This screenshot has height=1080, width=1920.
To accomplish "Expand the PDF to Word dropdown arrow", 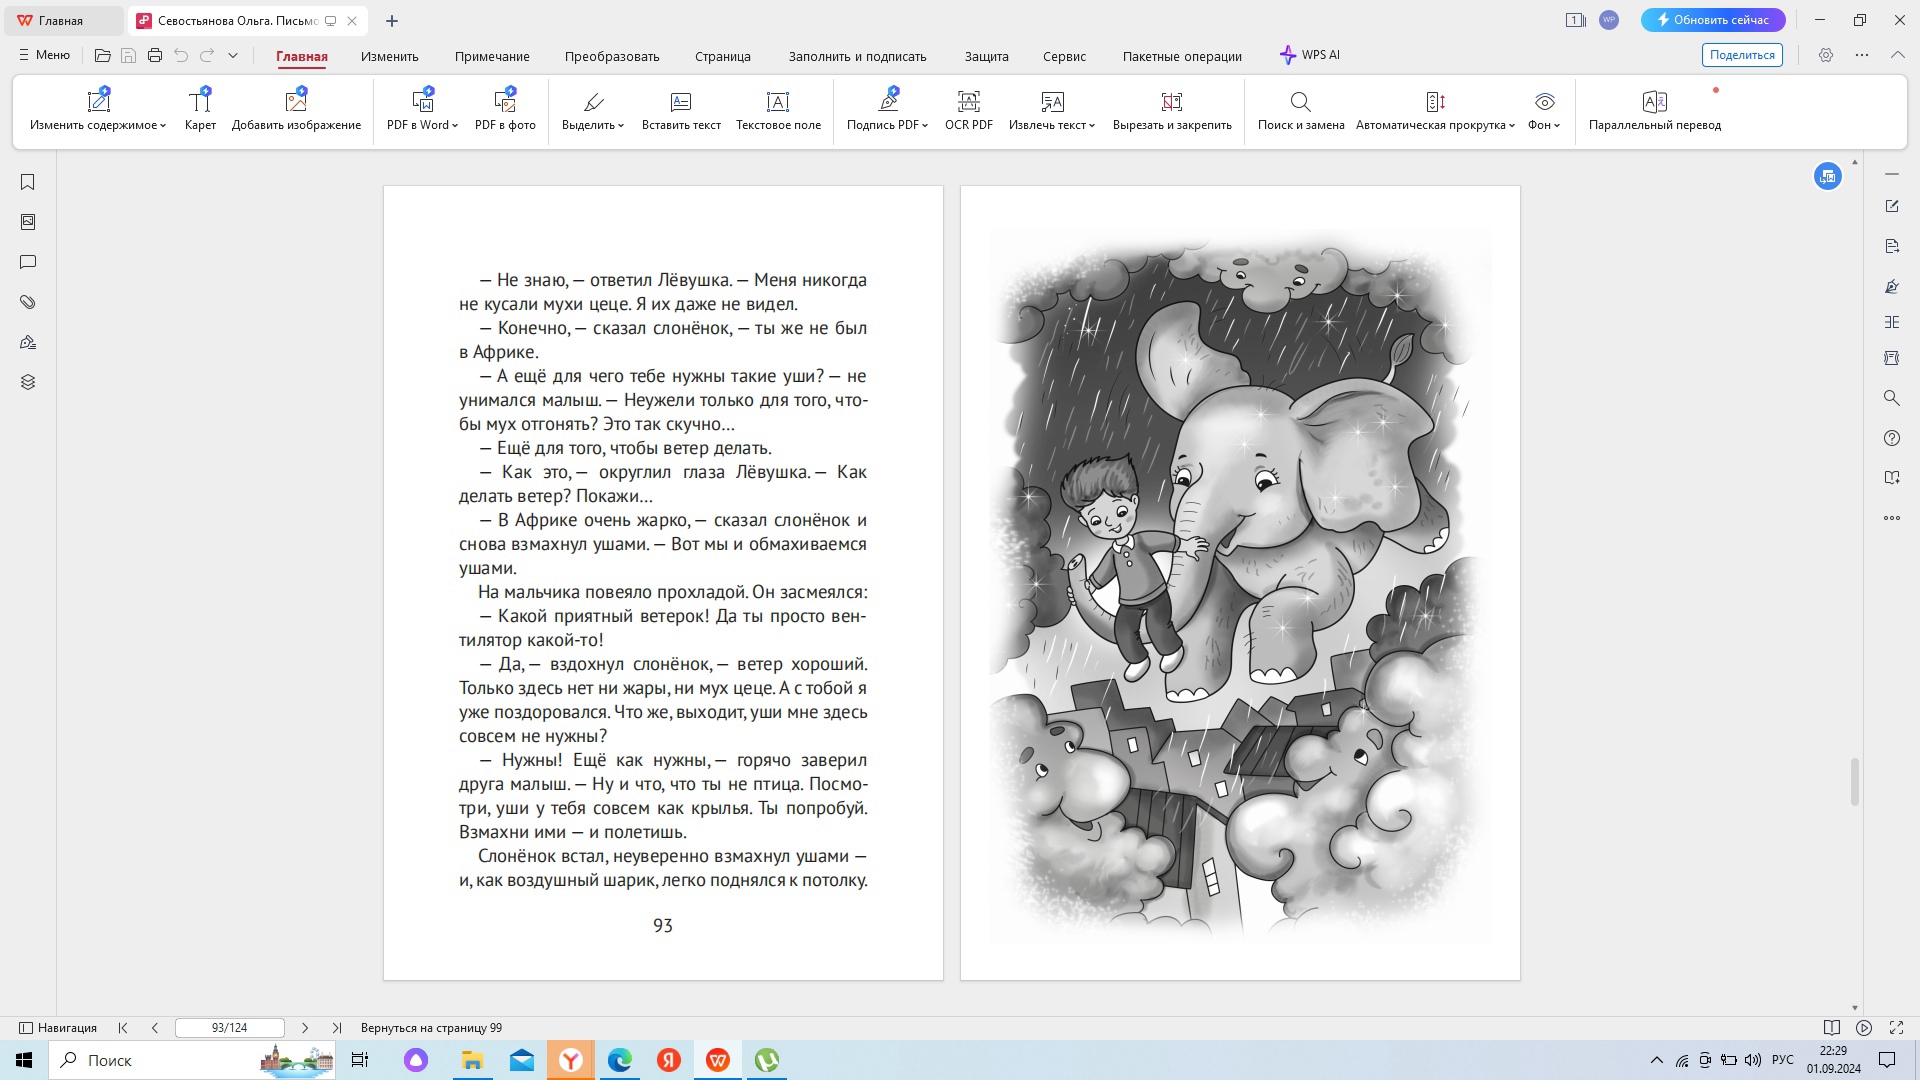I will [455, 126].
